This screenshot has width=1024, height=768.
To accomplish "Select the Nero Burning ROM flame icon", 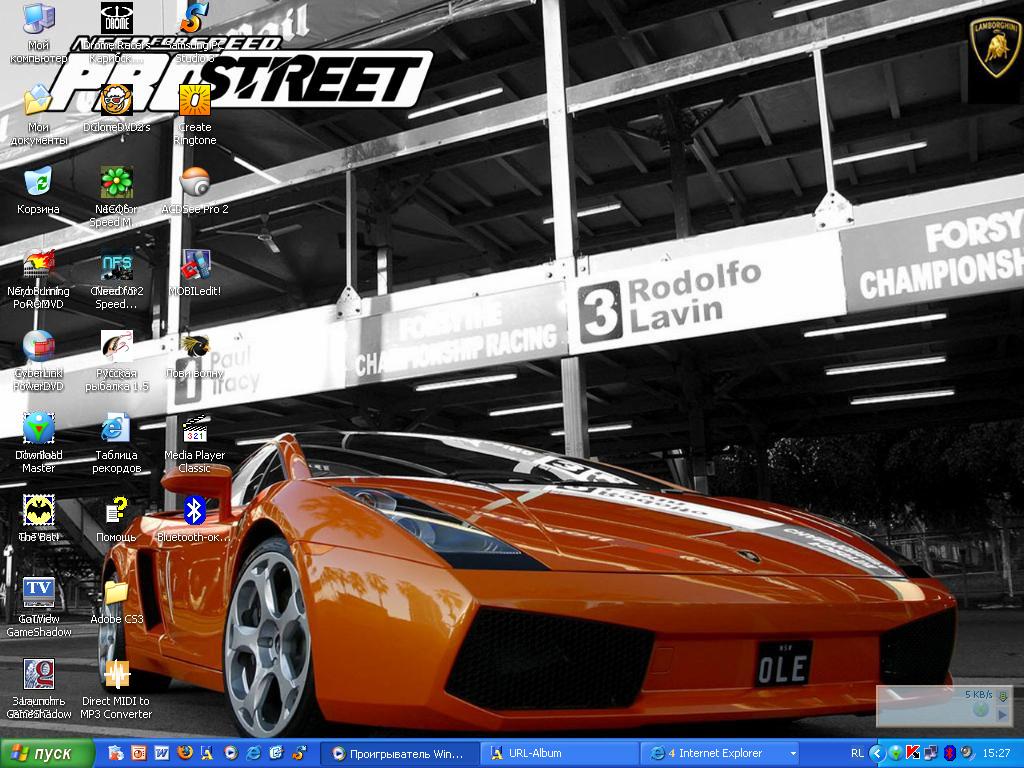I will [39, 264].
